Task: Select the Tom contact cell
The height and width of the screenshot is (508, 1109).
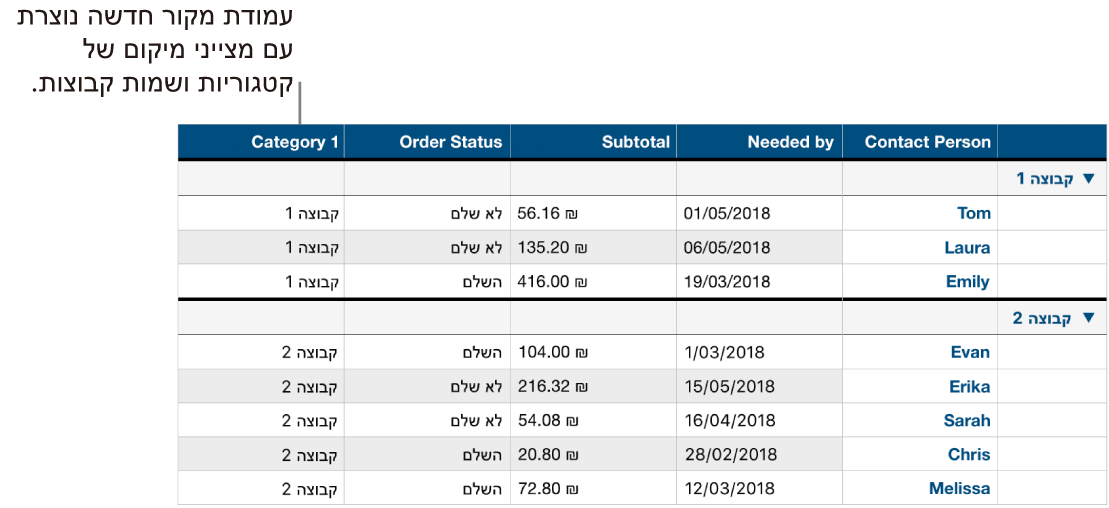Action: point(973,213)
